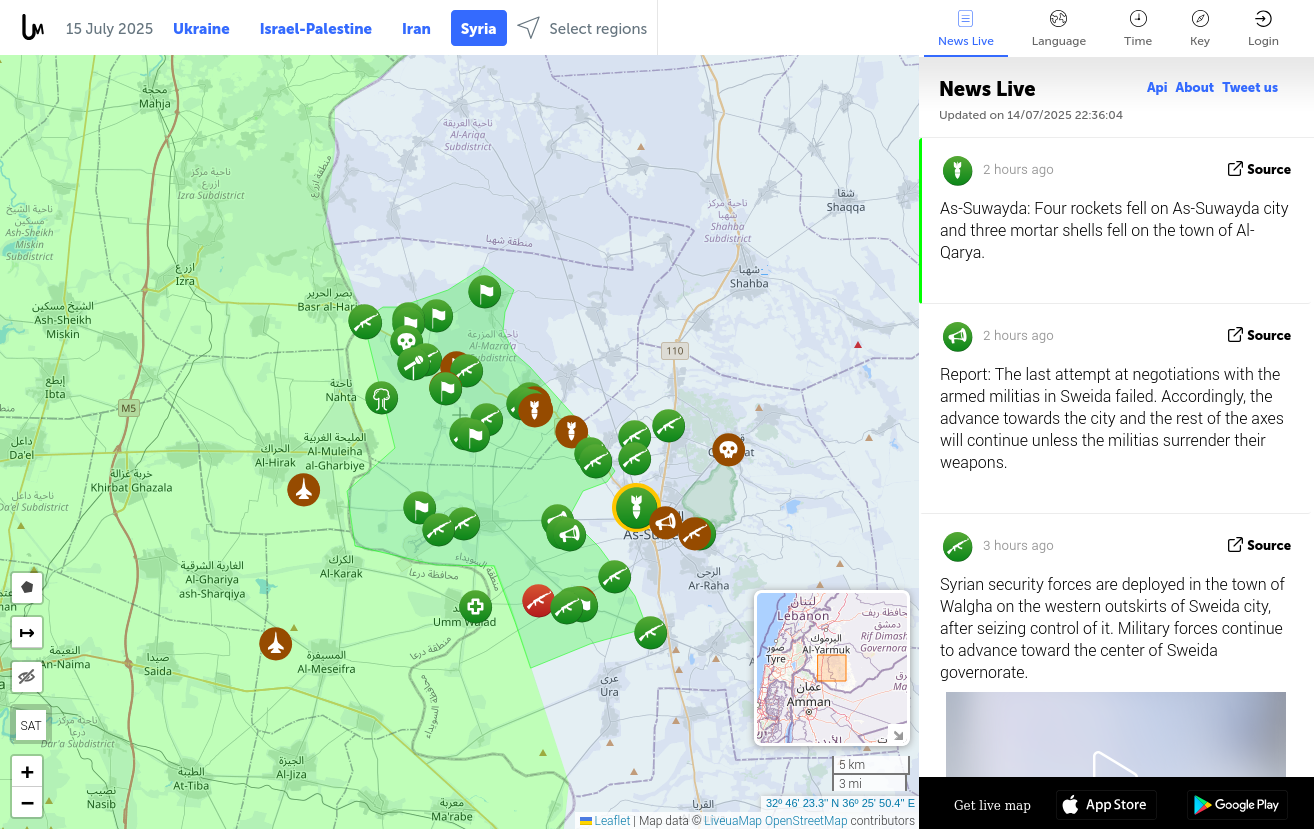
Task: Switch to the Iran region tab
Action: coord(416,29)
